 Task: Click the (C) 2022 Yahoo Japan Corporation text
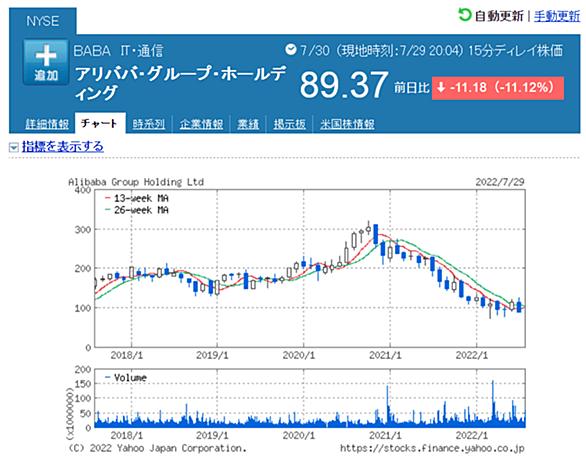157,448
